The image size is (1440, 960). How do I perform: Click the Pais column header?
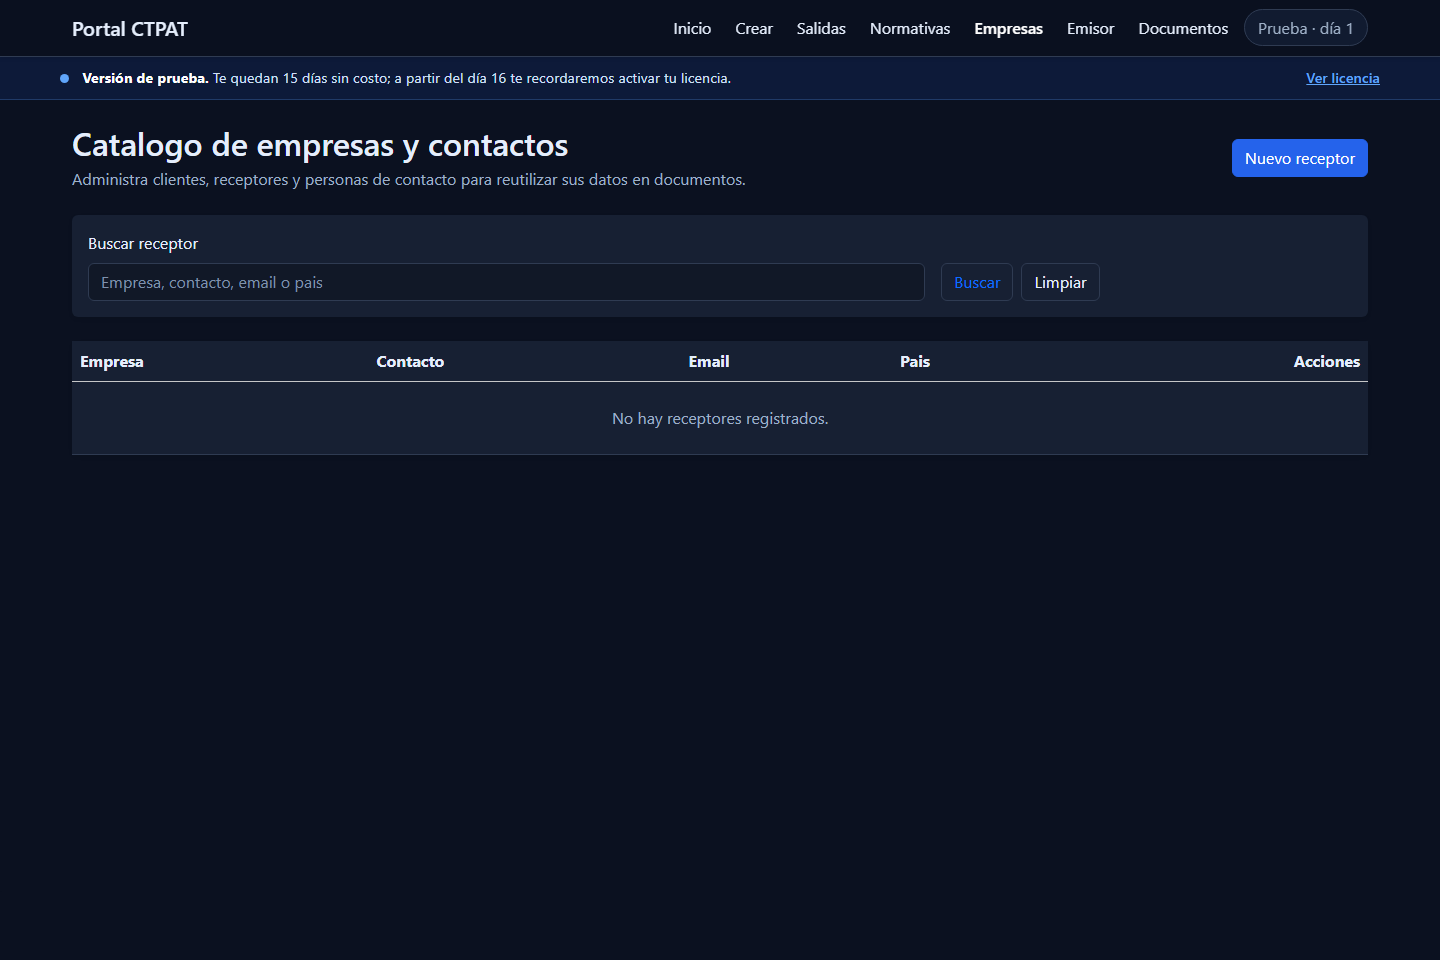915,362
